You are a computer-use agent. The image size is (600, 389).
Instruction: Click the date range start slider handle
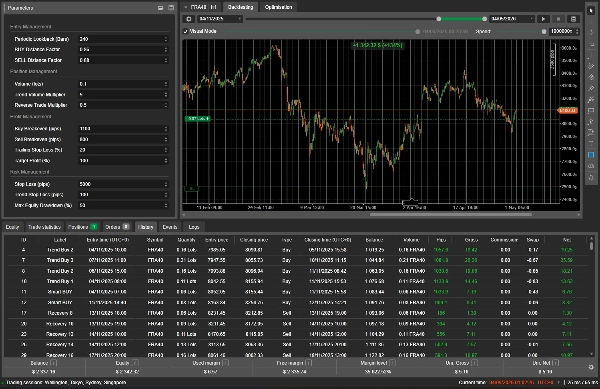click(x=439, y=19)
